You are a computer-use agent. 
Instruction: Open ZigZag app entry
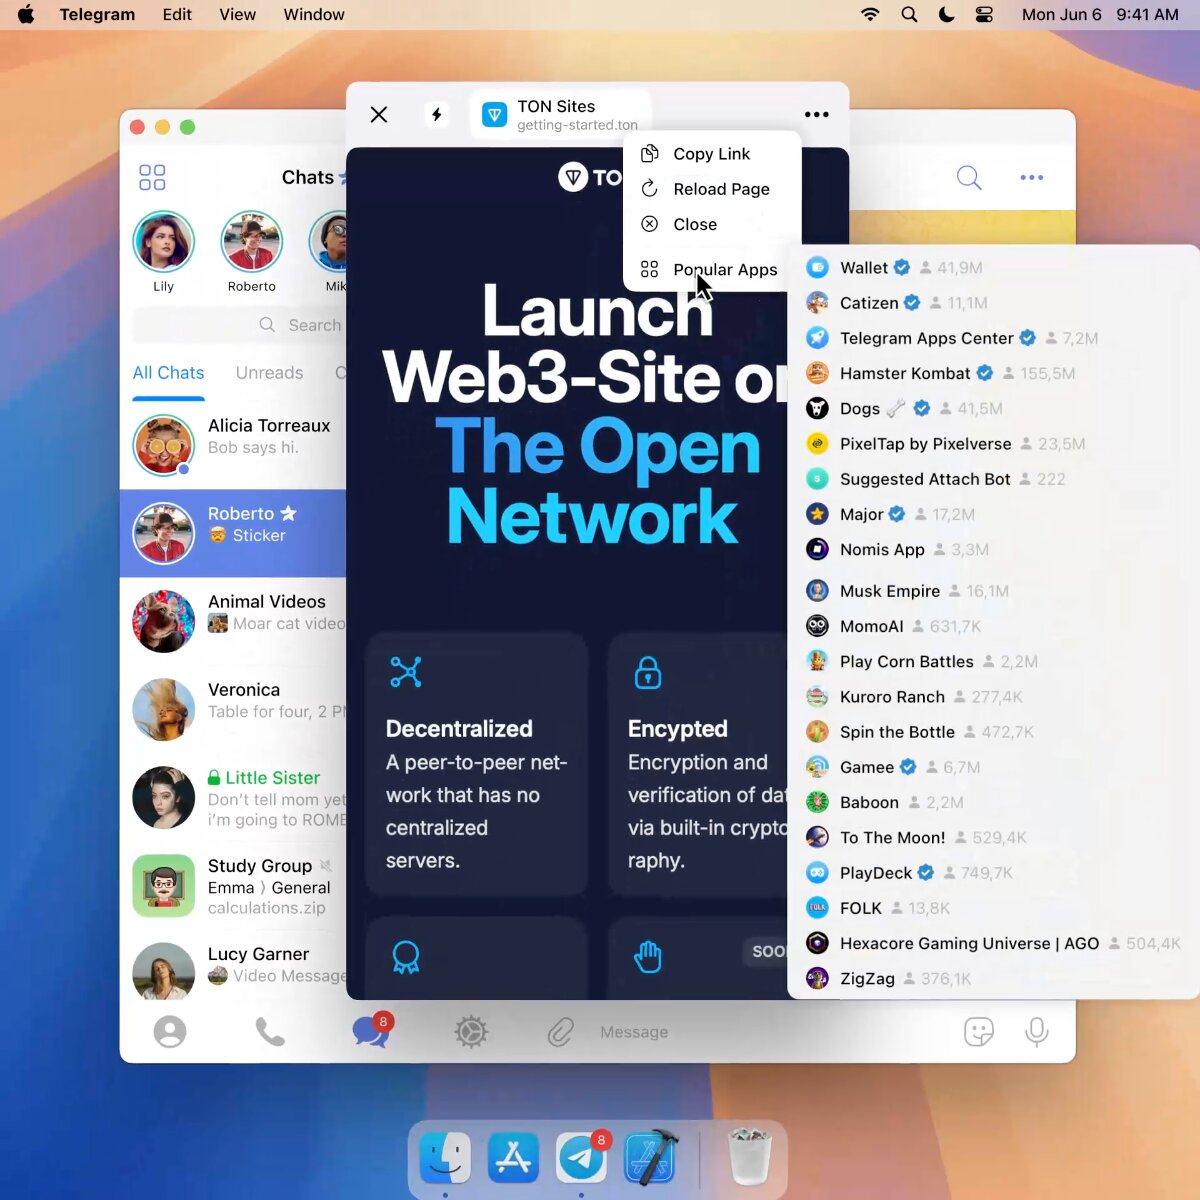point(992,978)
